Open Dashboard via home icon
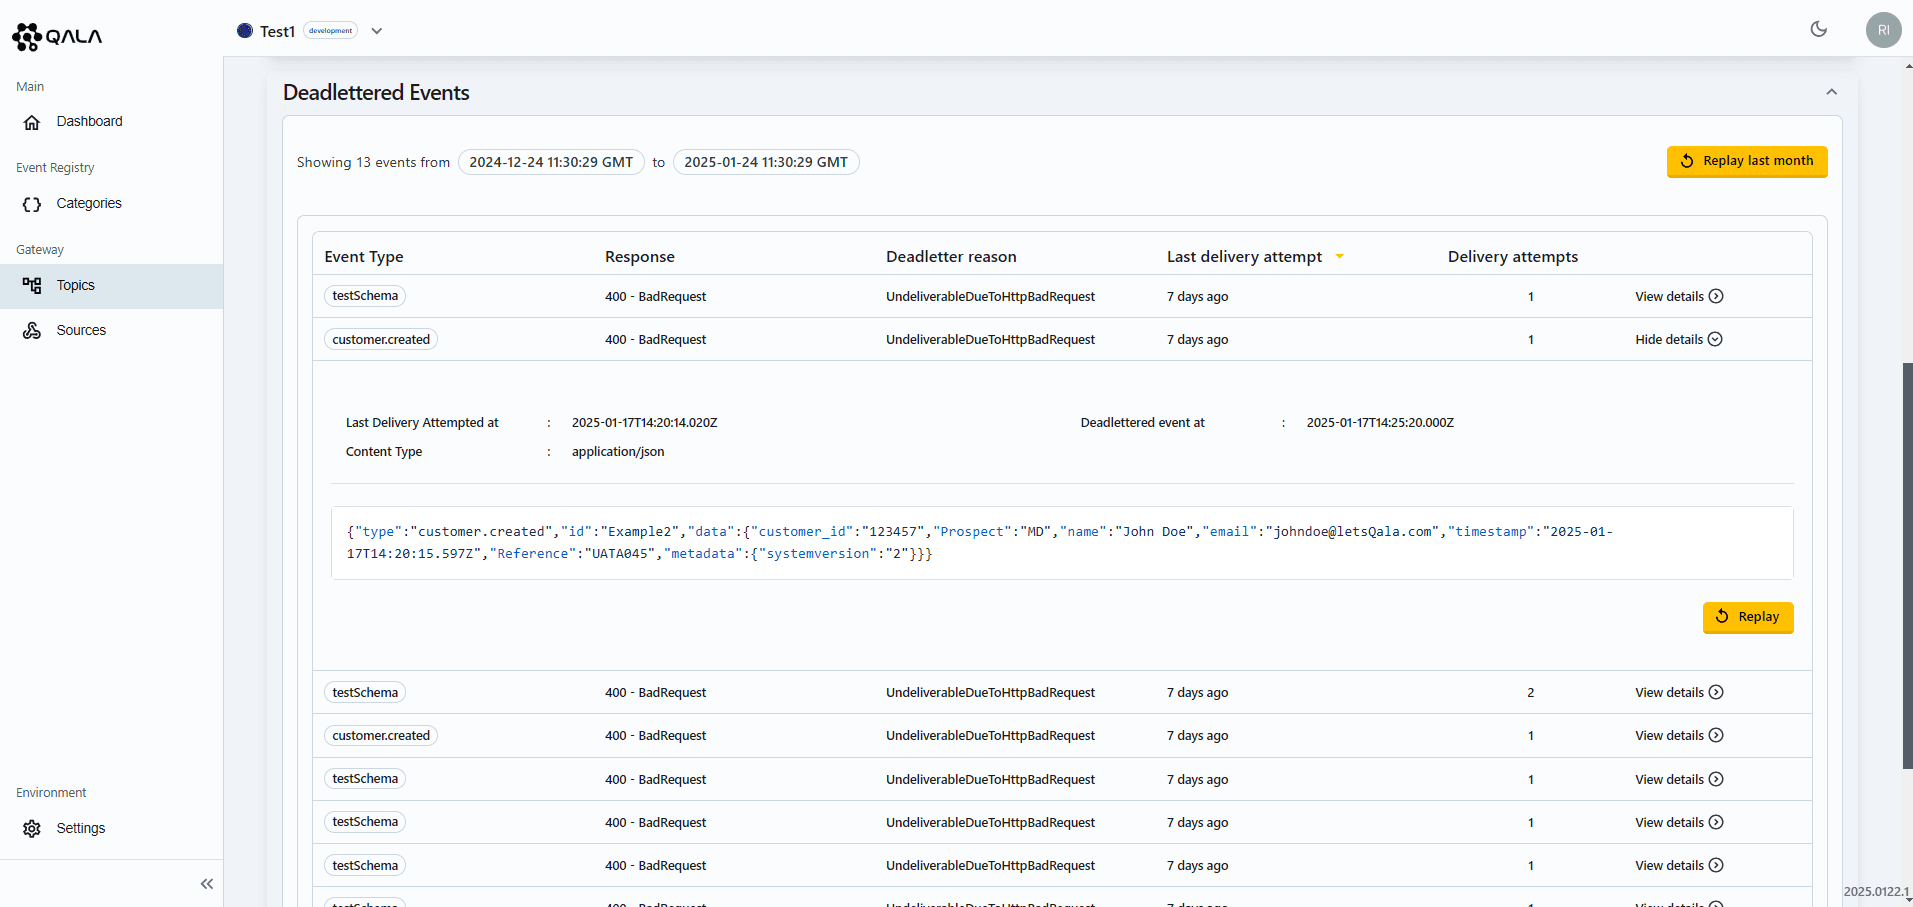The height and width of the screenshot is (907, 1913). click(x=32, y=122)
